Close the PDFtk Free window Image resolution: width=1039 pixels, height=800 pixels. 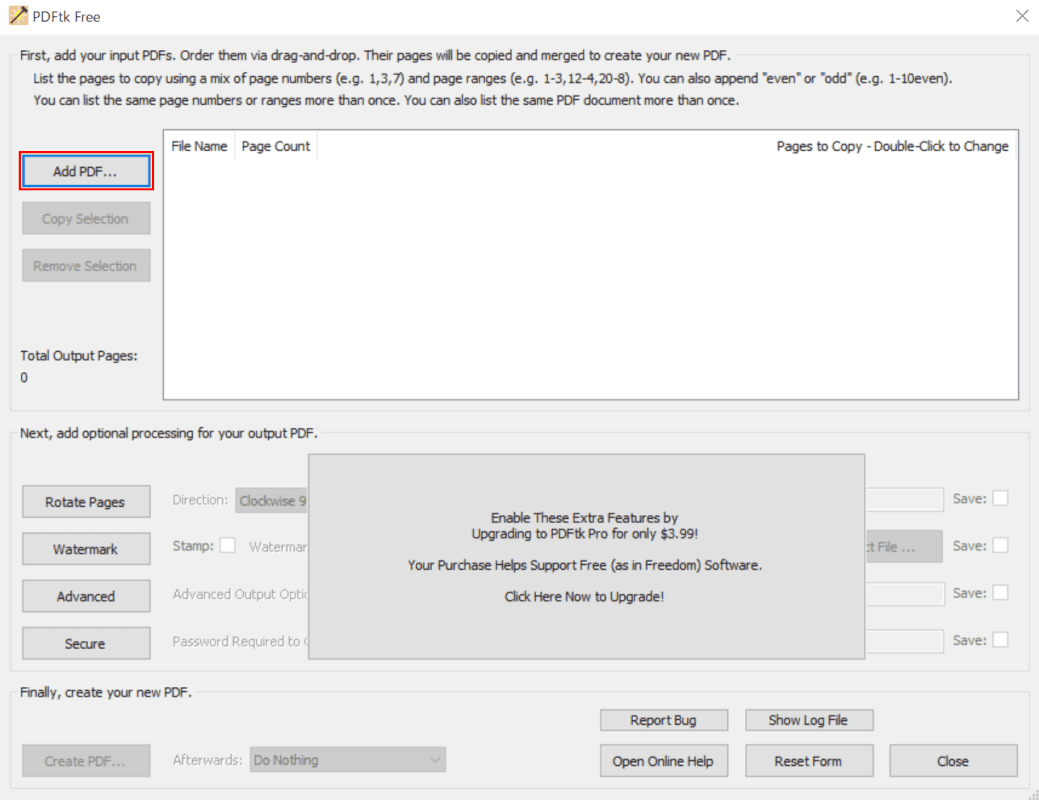click(x=1022, y=16)
